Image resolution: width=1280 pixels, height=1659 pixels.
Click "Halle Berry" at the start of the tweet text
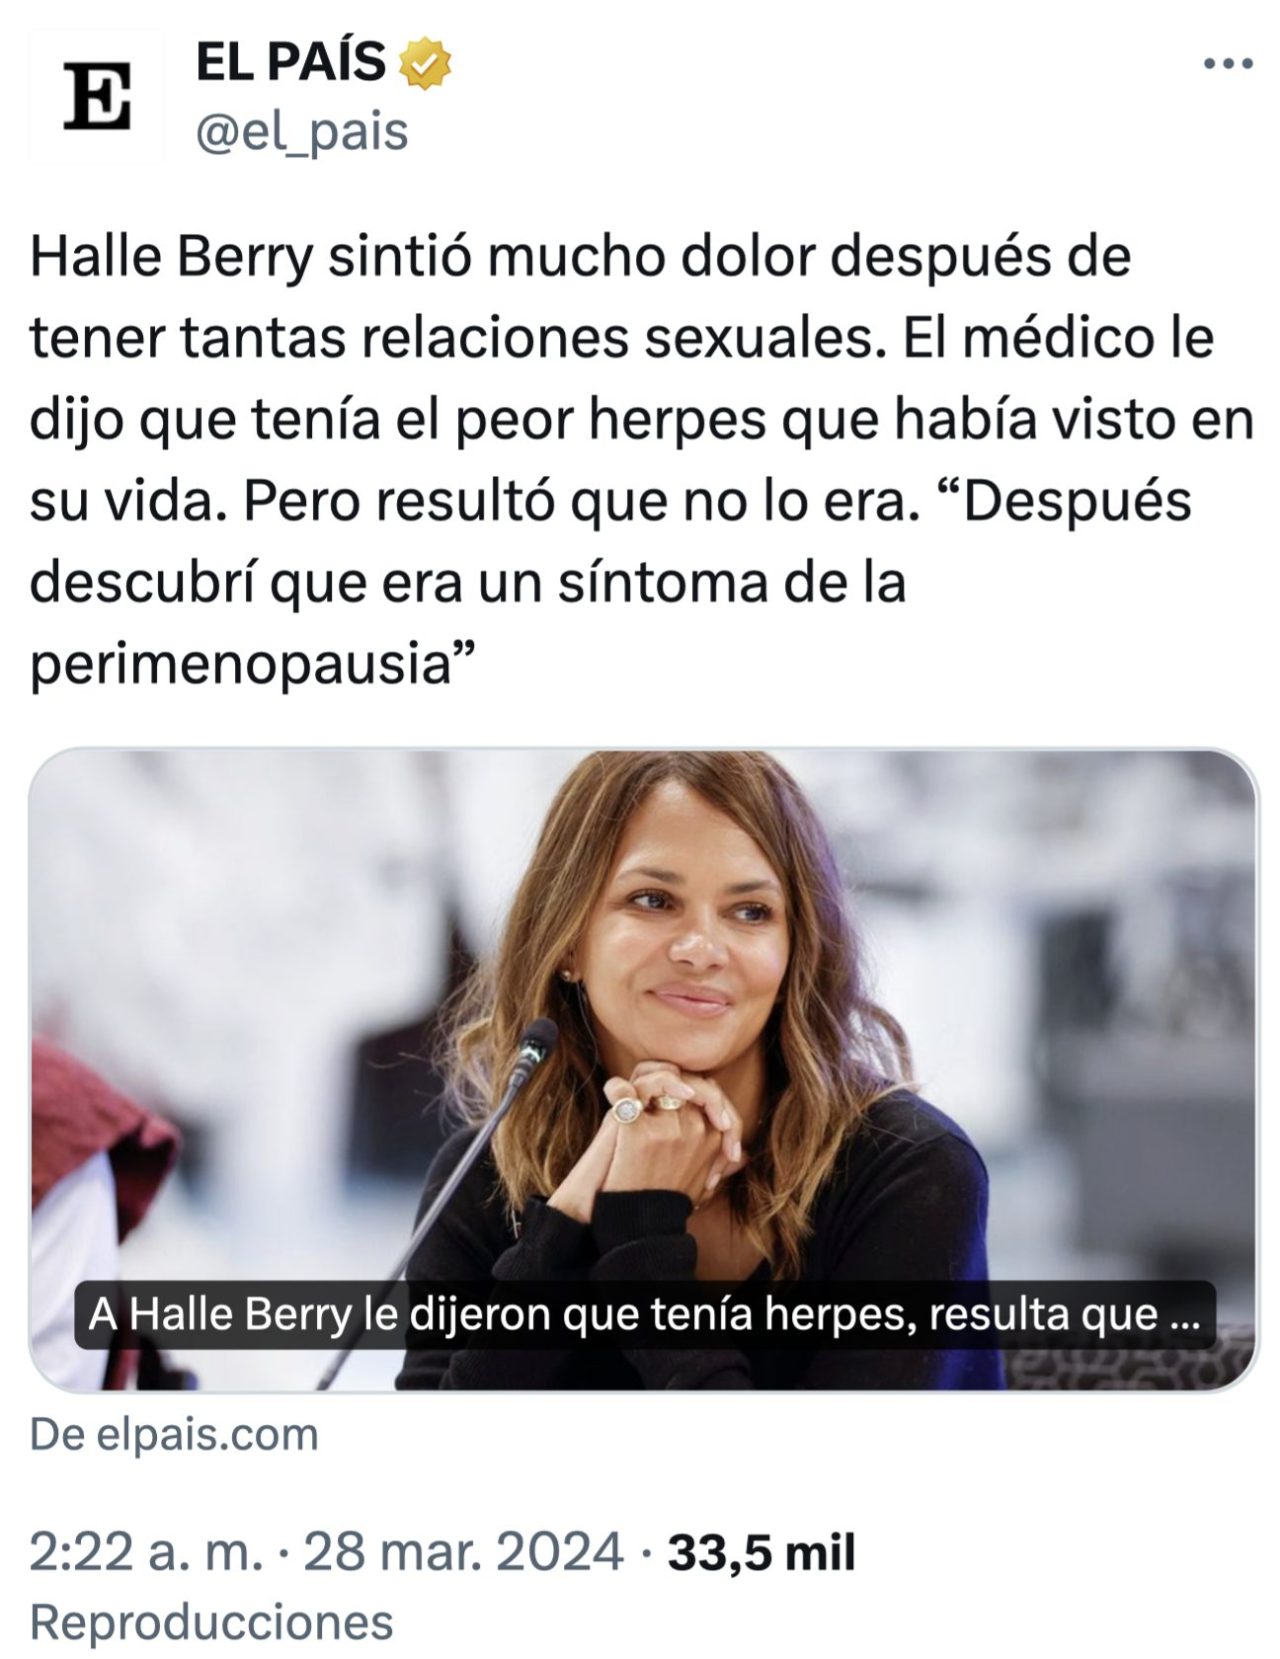point(171,258)
